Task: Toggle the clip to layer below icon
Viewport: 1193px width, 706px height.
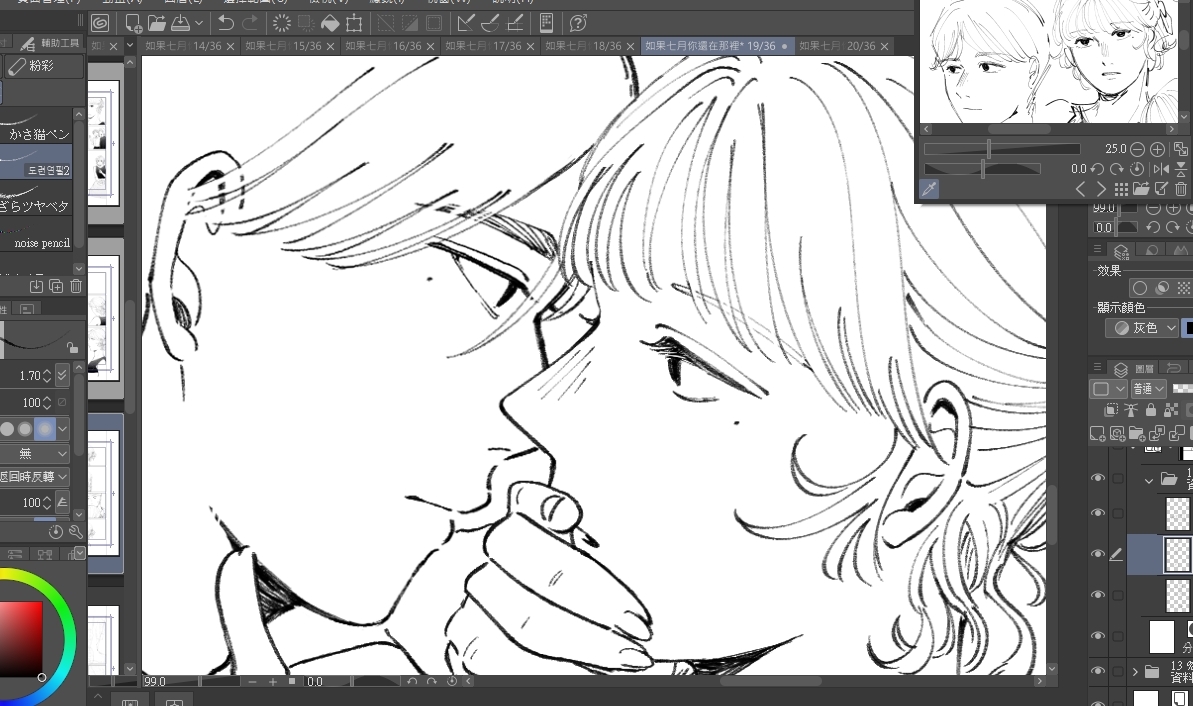Action: pyautogui.click(x=1111, y=410)
